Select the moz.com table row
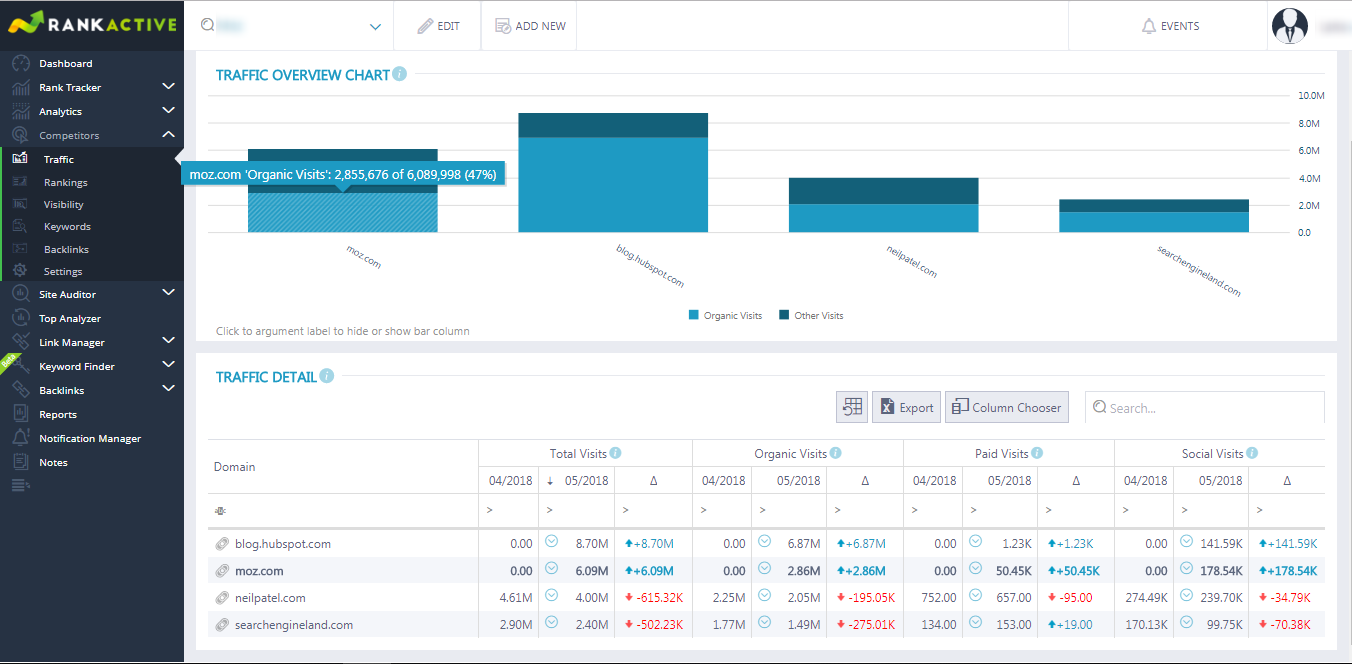 coord(766,571)
